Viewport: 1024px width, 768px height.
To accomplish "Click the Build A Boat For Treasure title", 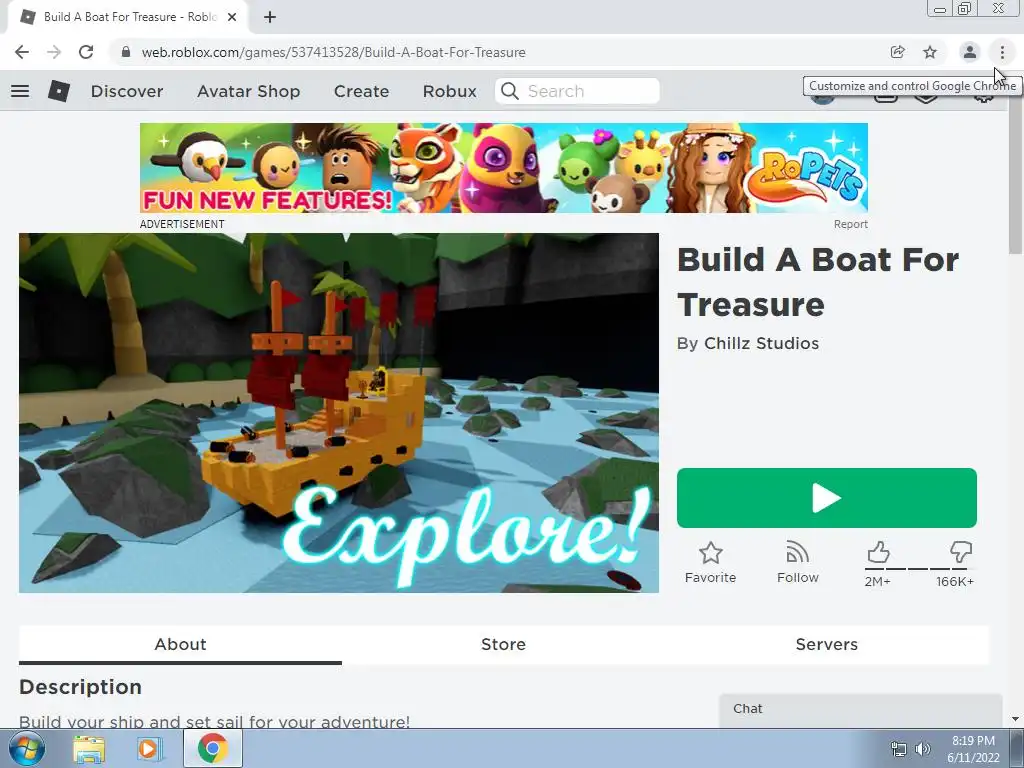I will [818, 282].
